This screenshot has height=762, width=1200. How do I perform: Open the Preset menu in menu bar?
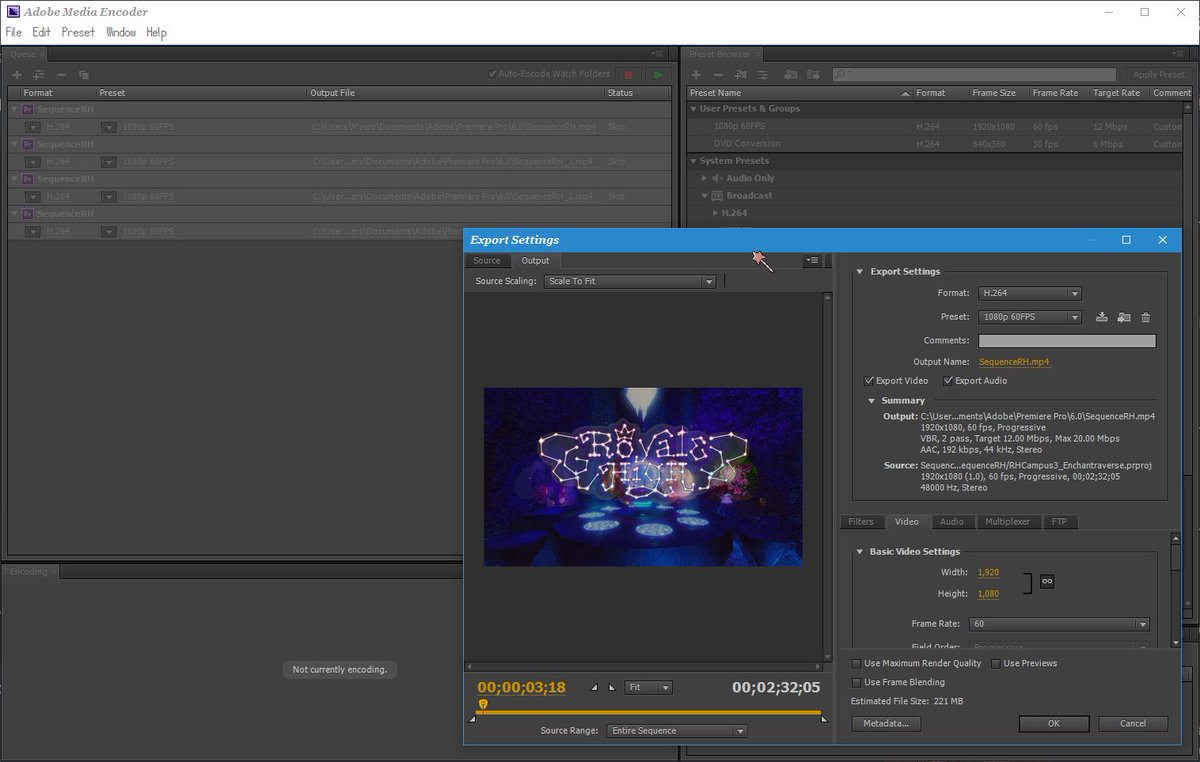click(78, 32)
